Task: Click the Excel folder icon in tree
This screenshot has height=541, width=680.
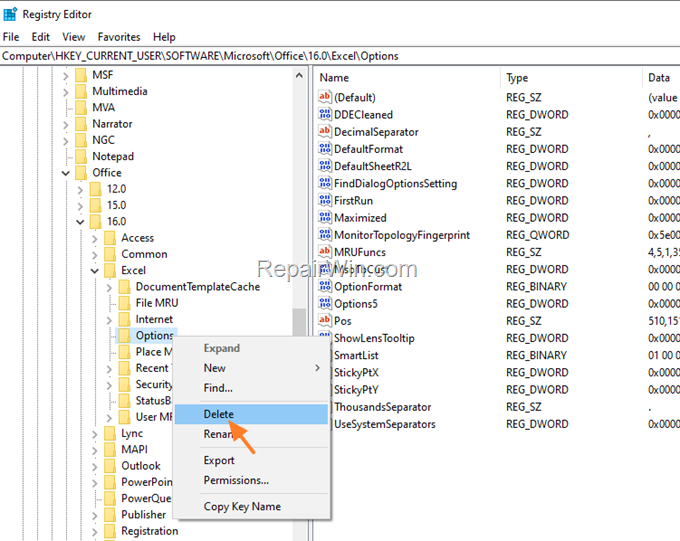Action: 110,270
